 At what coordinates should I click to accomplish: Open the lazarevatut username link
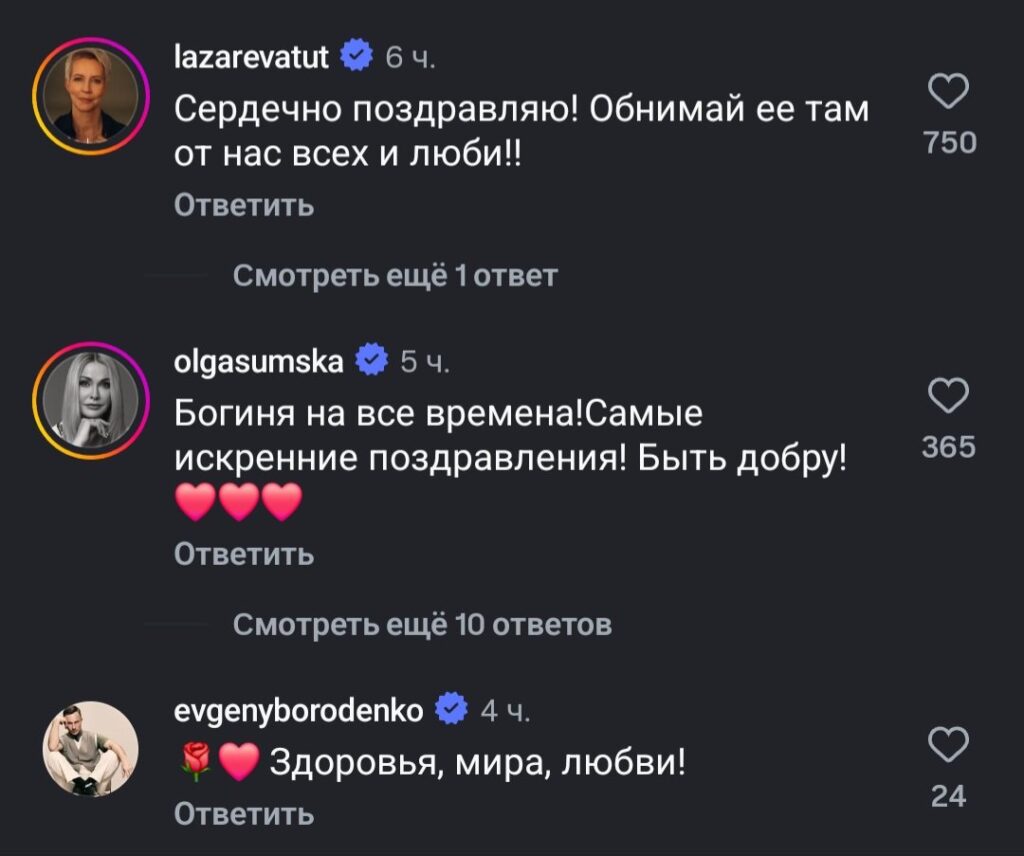[251, 59]
